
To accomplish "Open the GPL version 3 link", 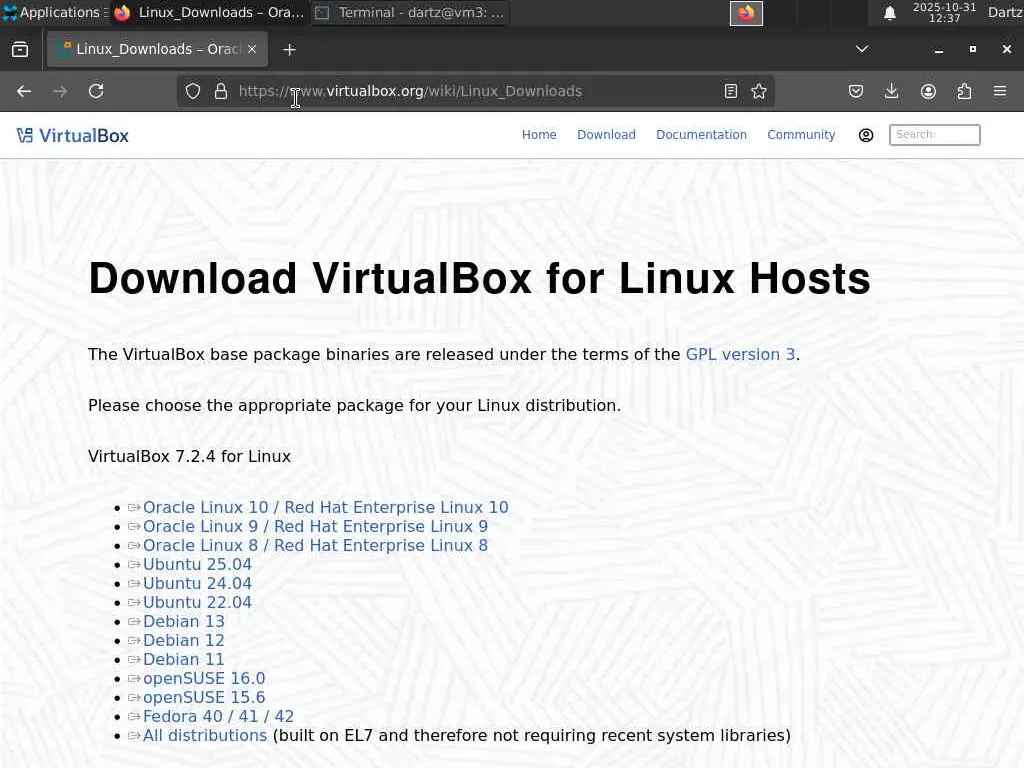I will click(x=740, y=355).
